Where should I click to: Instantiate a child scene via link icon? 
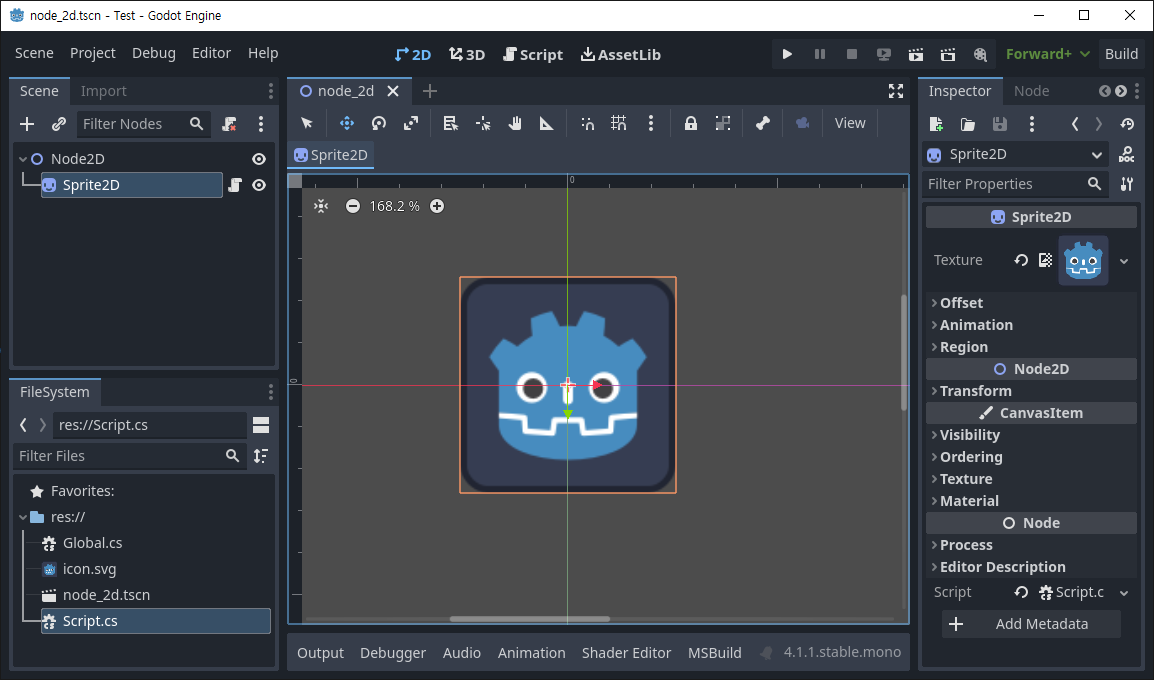pos(59,124)
